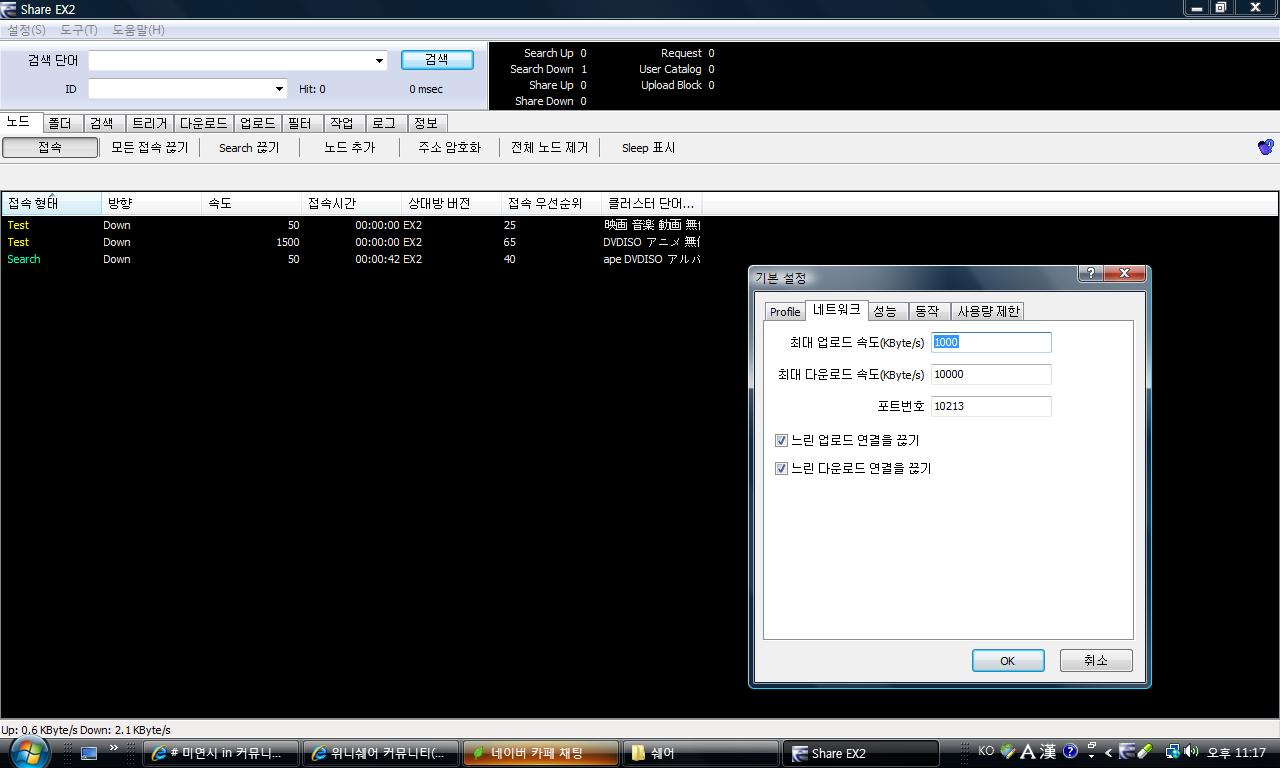Select the 성능 tab in settings dialog
The height and width of the screenshot is (768, 1280).
click(x=886, y=311)
